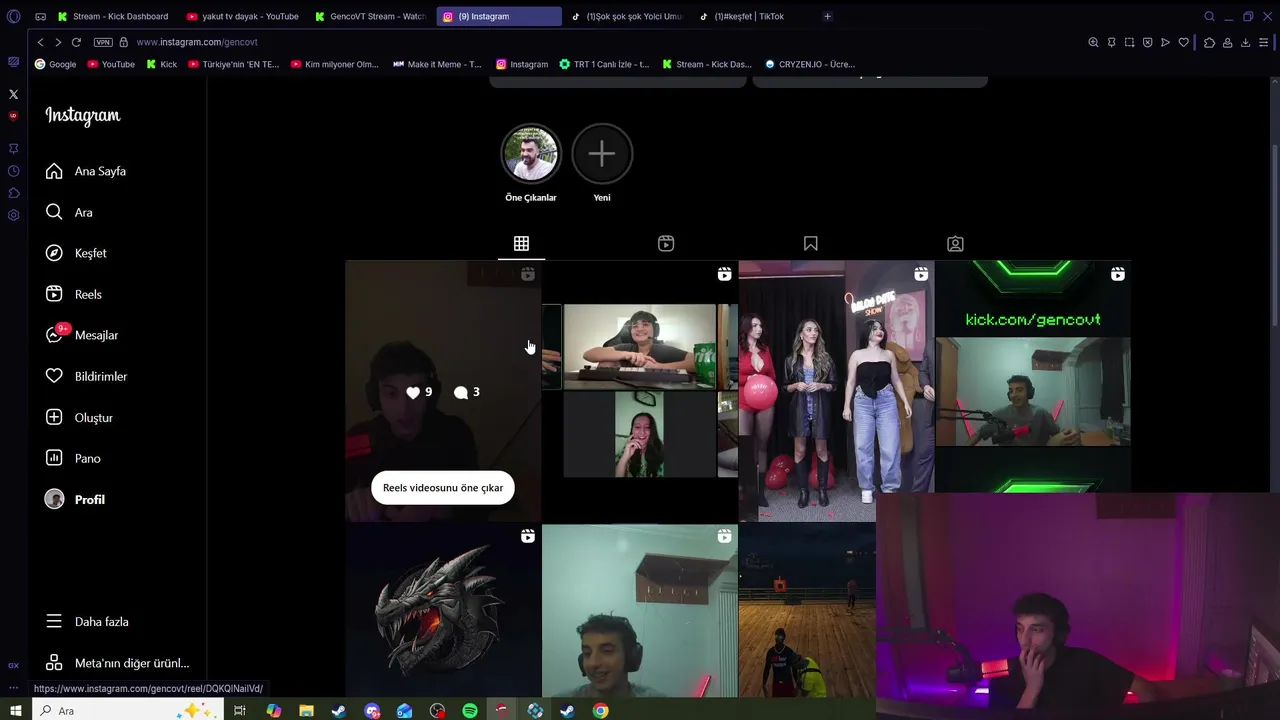Image resolution: width=1280 pixels, height=720 pixels.
Task: Open Ana Sayfa in Instagram sidebar
Action: click(86, 171)
